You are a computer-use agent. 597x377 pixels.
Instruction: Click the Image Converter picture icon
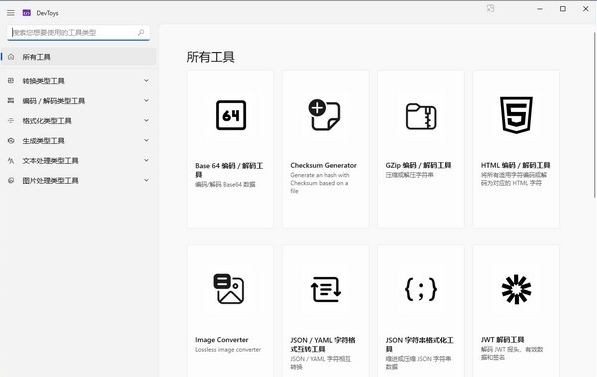(229, 289)
